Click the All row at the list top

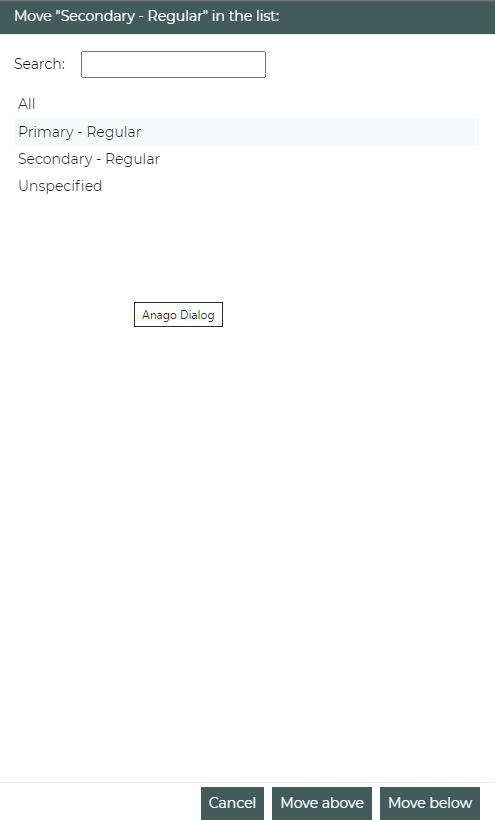point(246,104)
